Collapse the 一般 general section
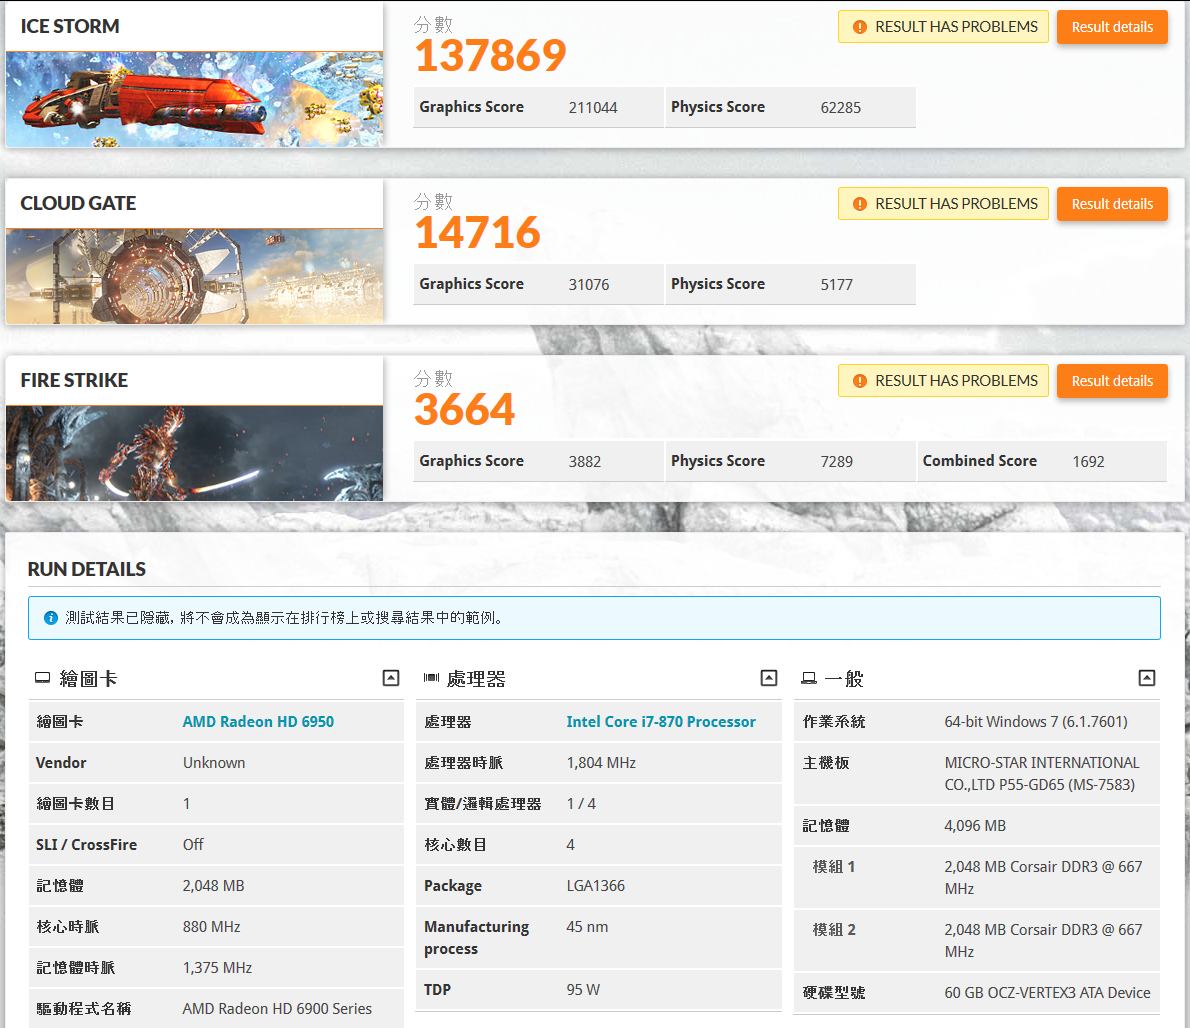Screen dimensions: 1190x1028 click(x=1147, y=678)
